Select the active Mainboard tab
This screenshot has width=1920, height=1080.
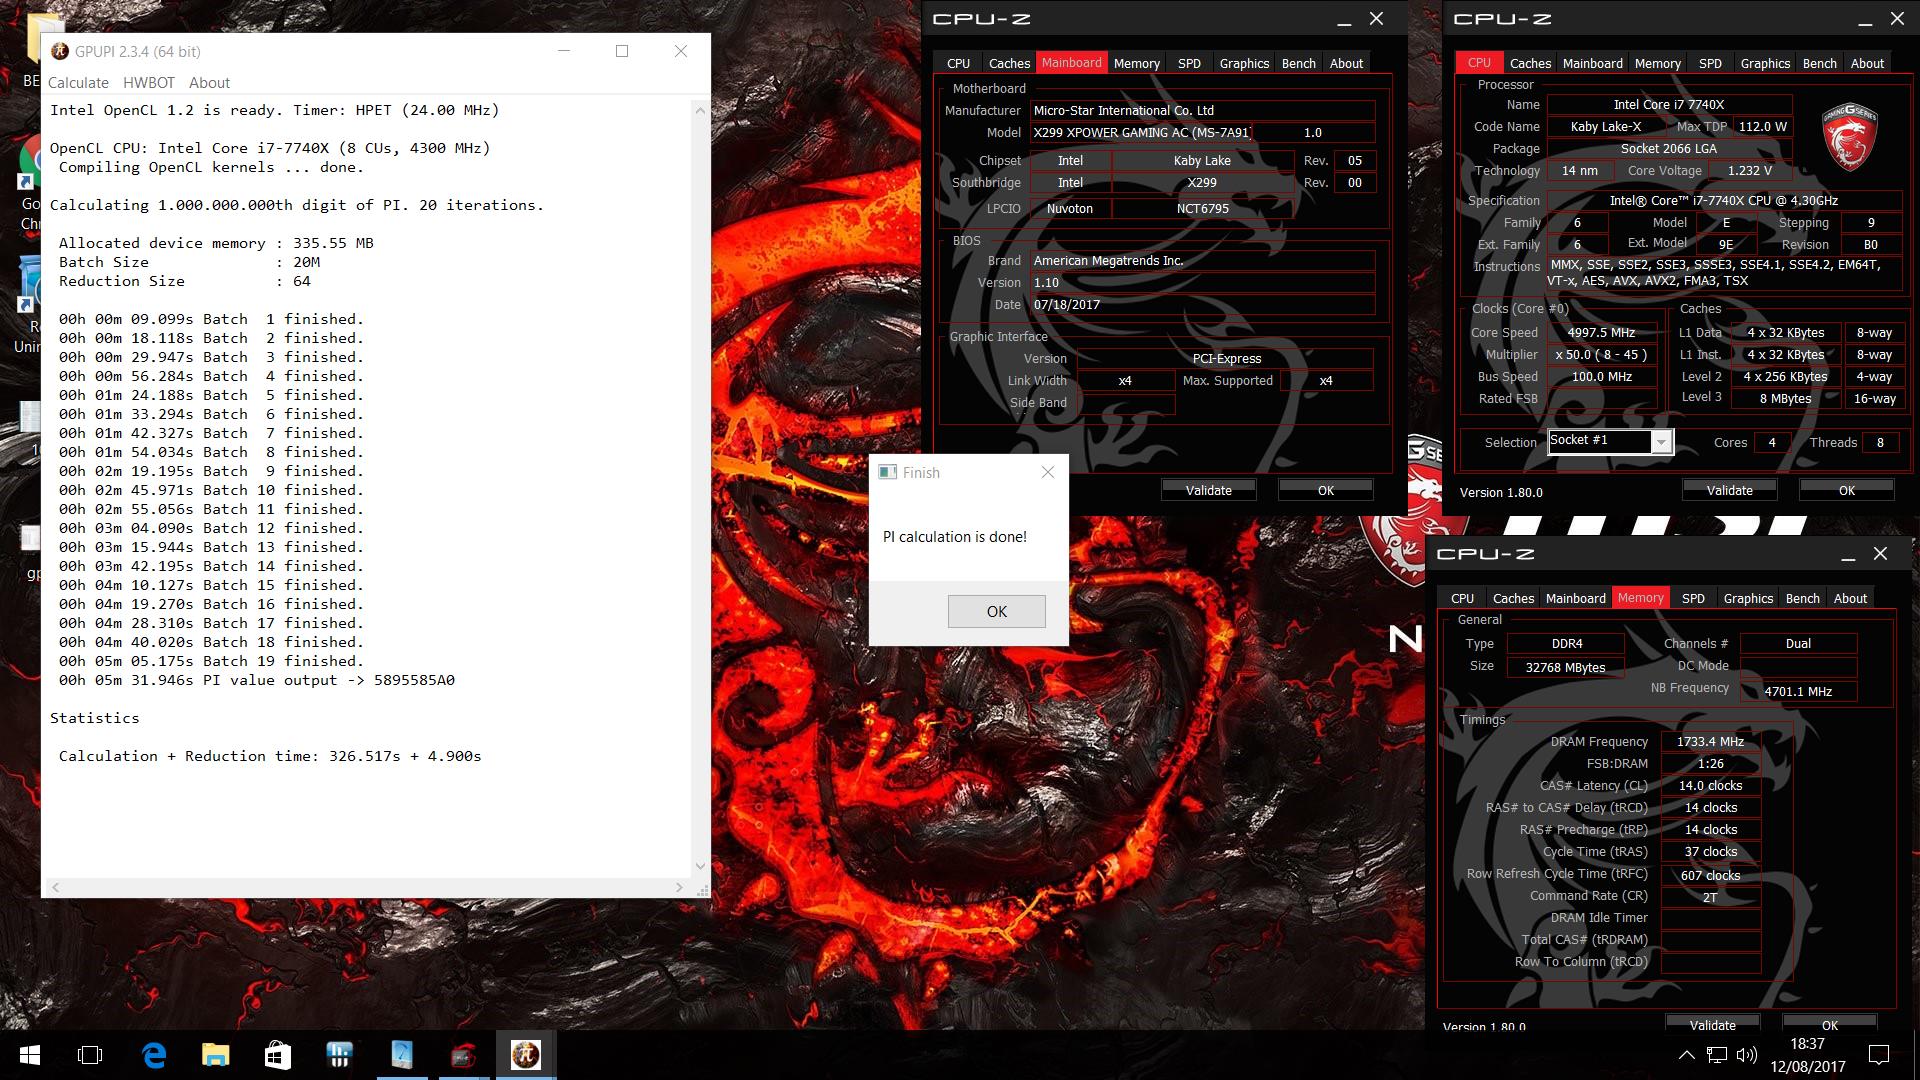tap(1071, 62)
